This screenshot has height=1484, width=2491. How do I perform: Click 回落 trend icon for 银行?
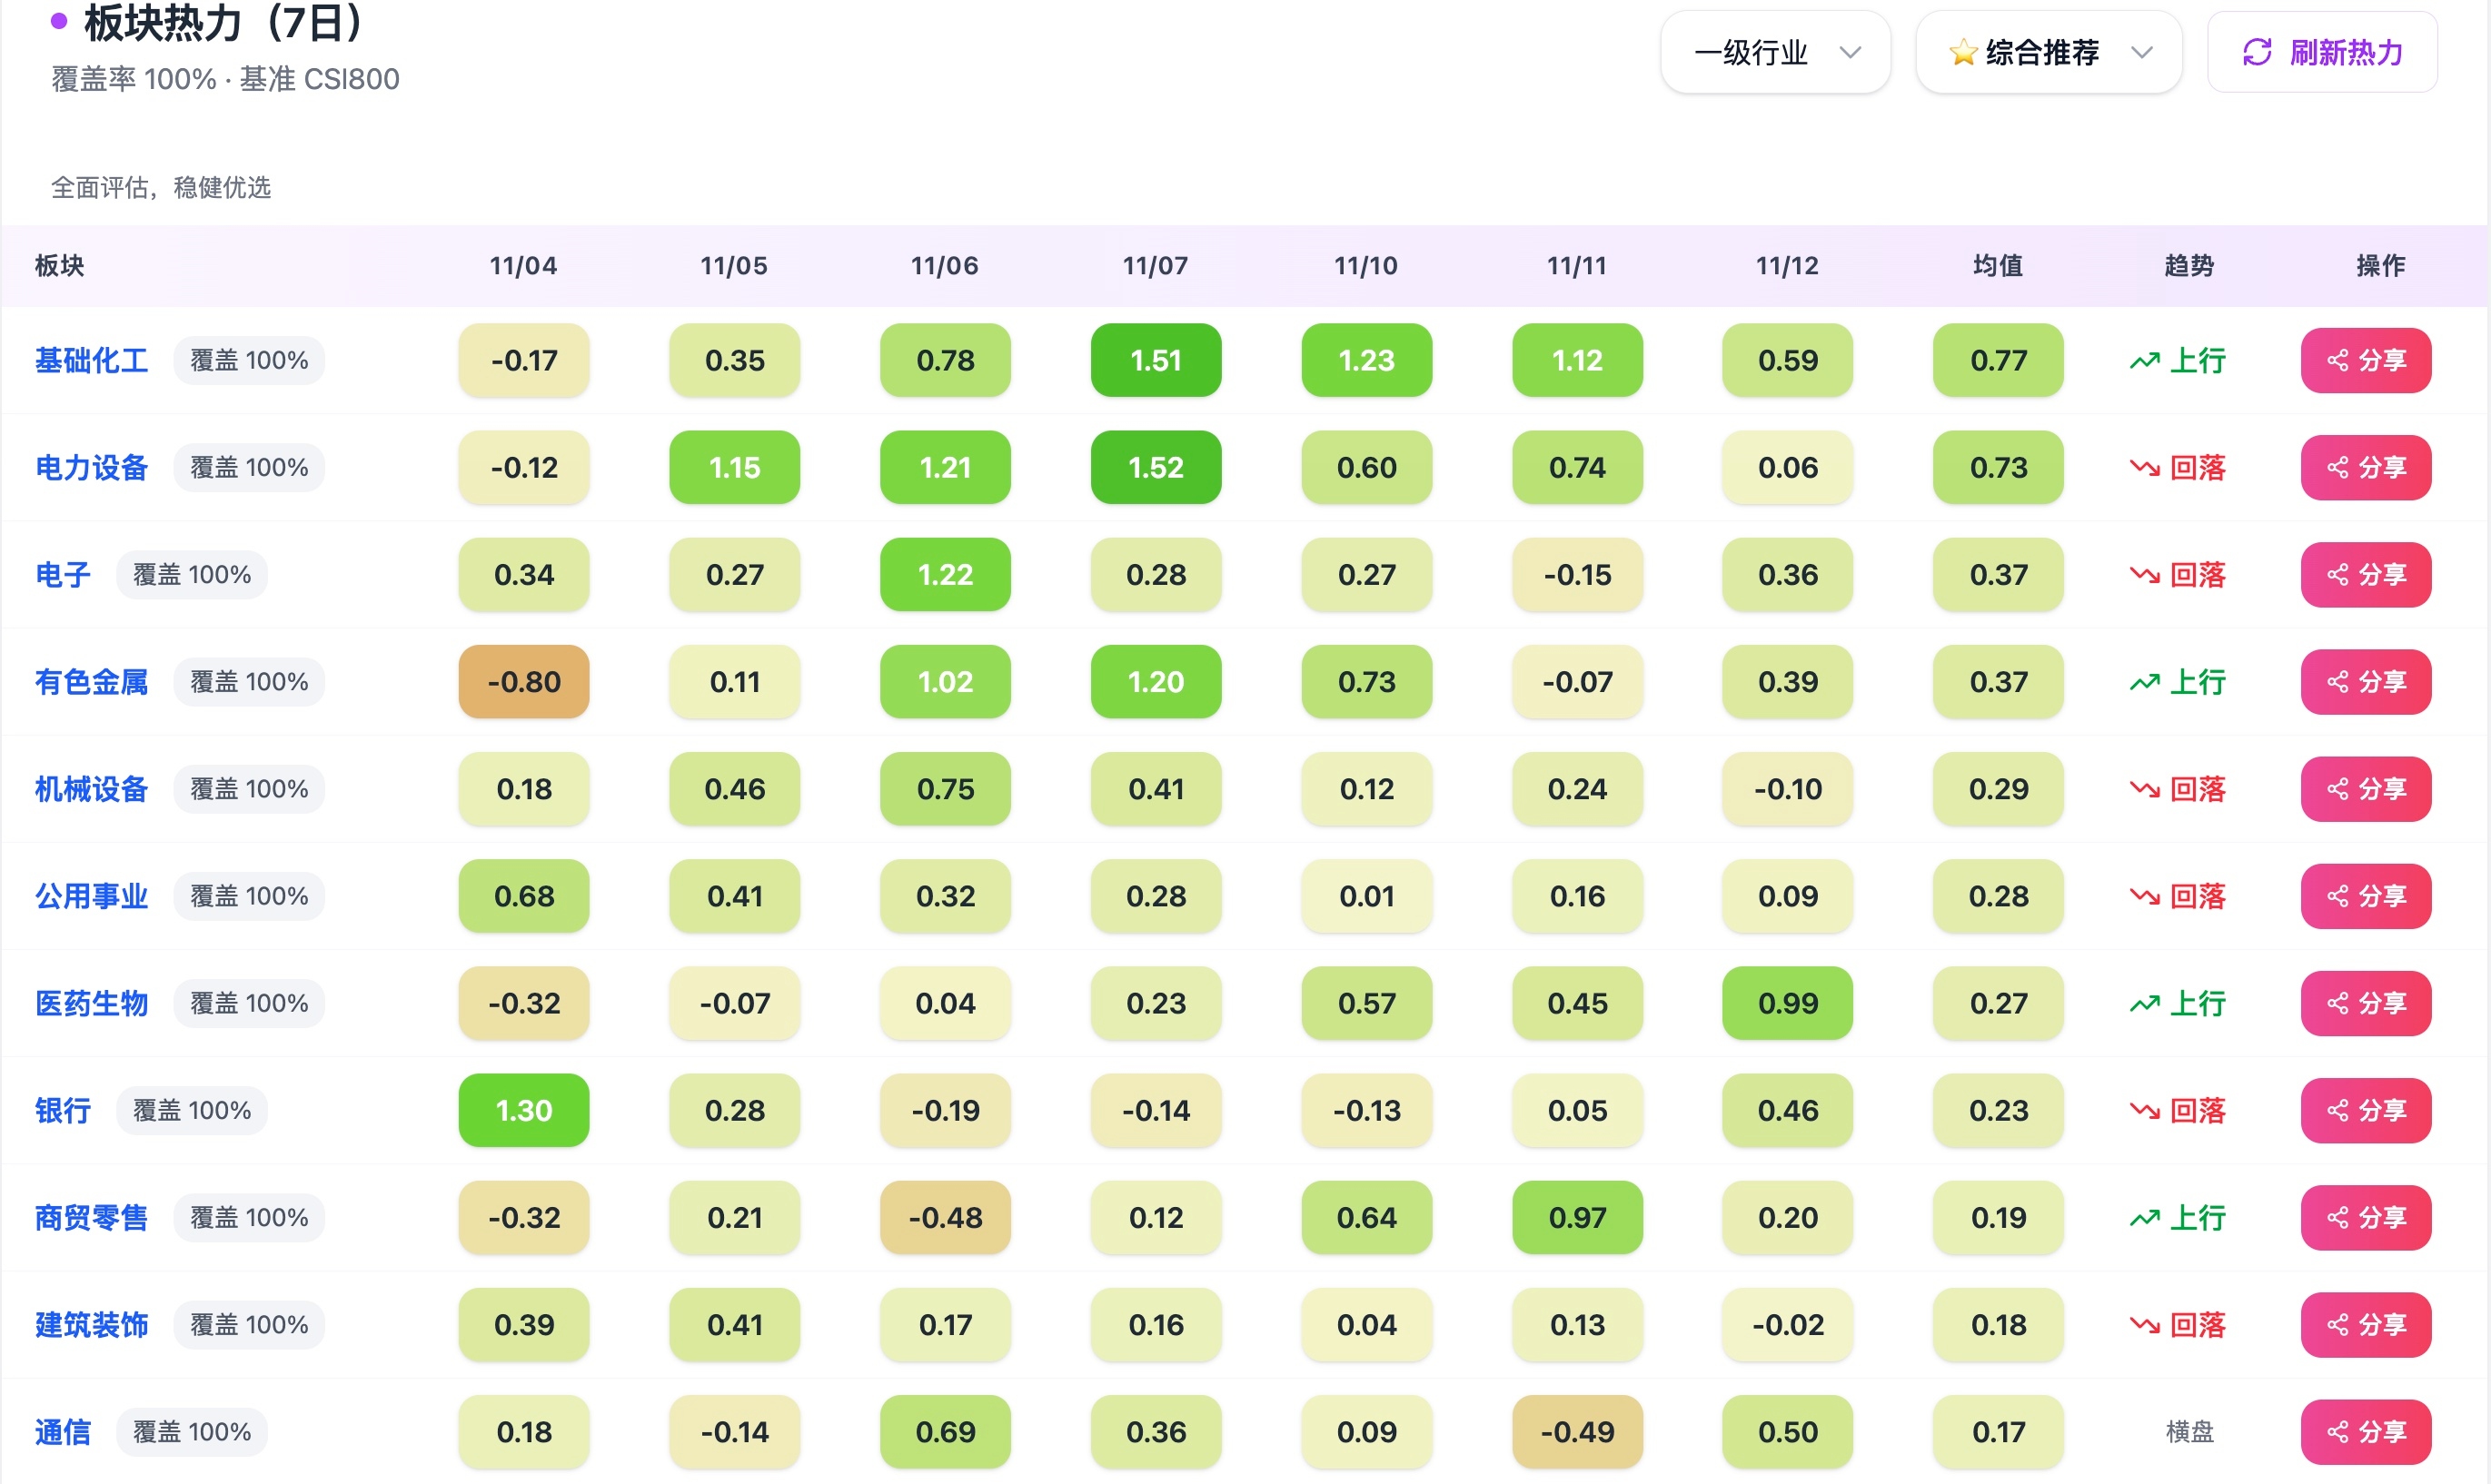tap(2144, 1111)
